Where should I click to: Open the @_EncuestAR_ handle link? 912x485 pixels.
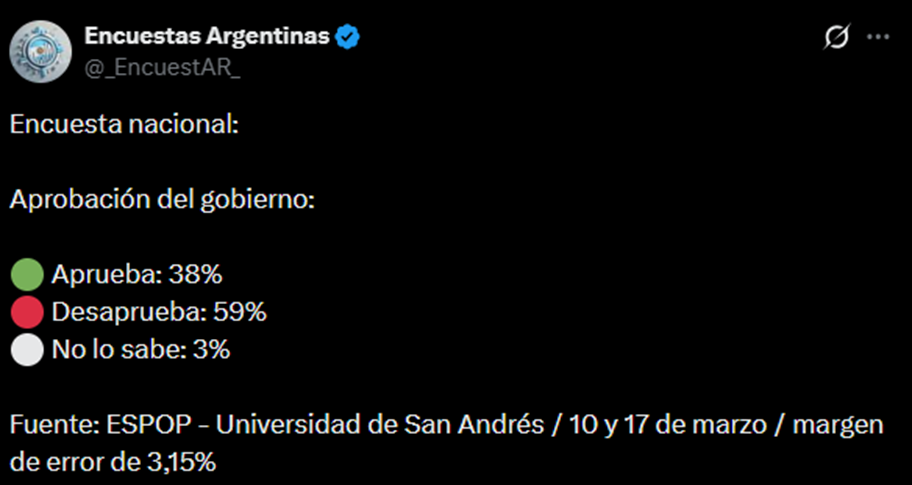[149, 66]
